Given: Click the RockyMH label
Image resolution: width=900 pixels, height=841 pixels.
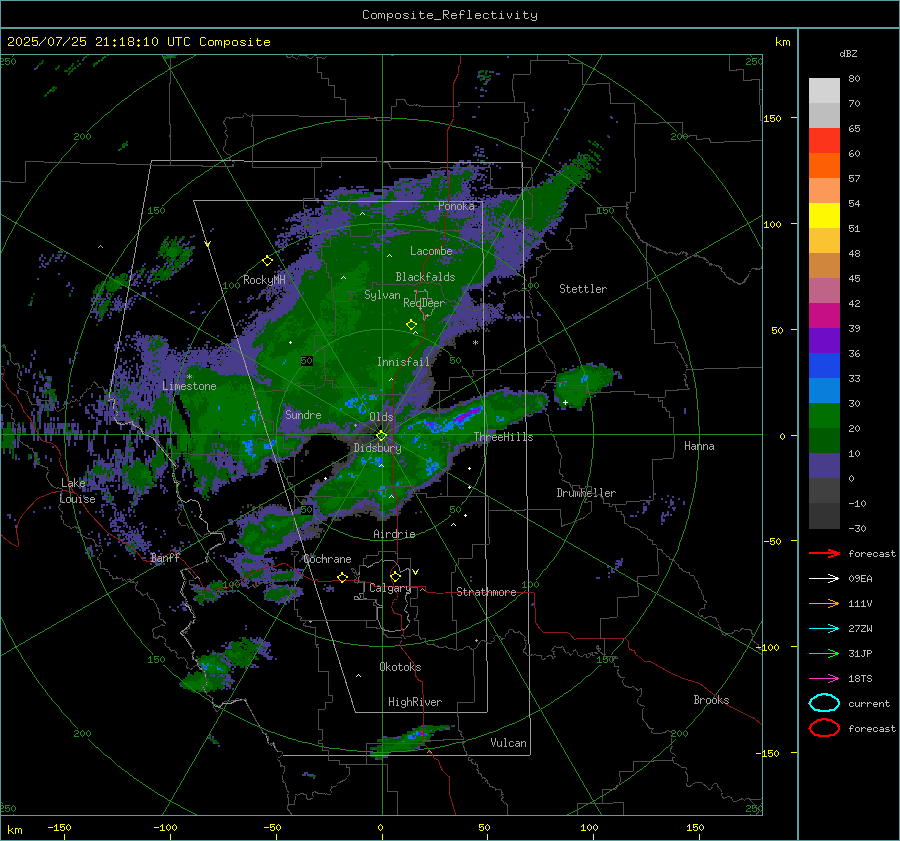Looking at the screenshot, I should tap(264, 280).
